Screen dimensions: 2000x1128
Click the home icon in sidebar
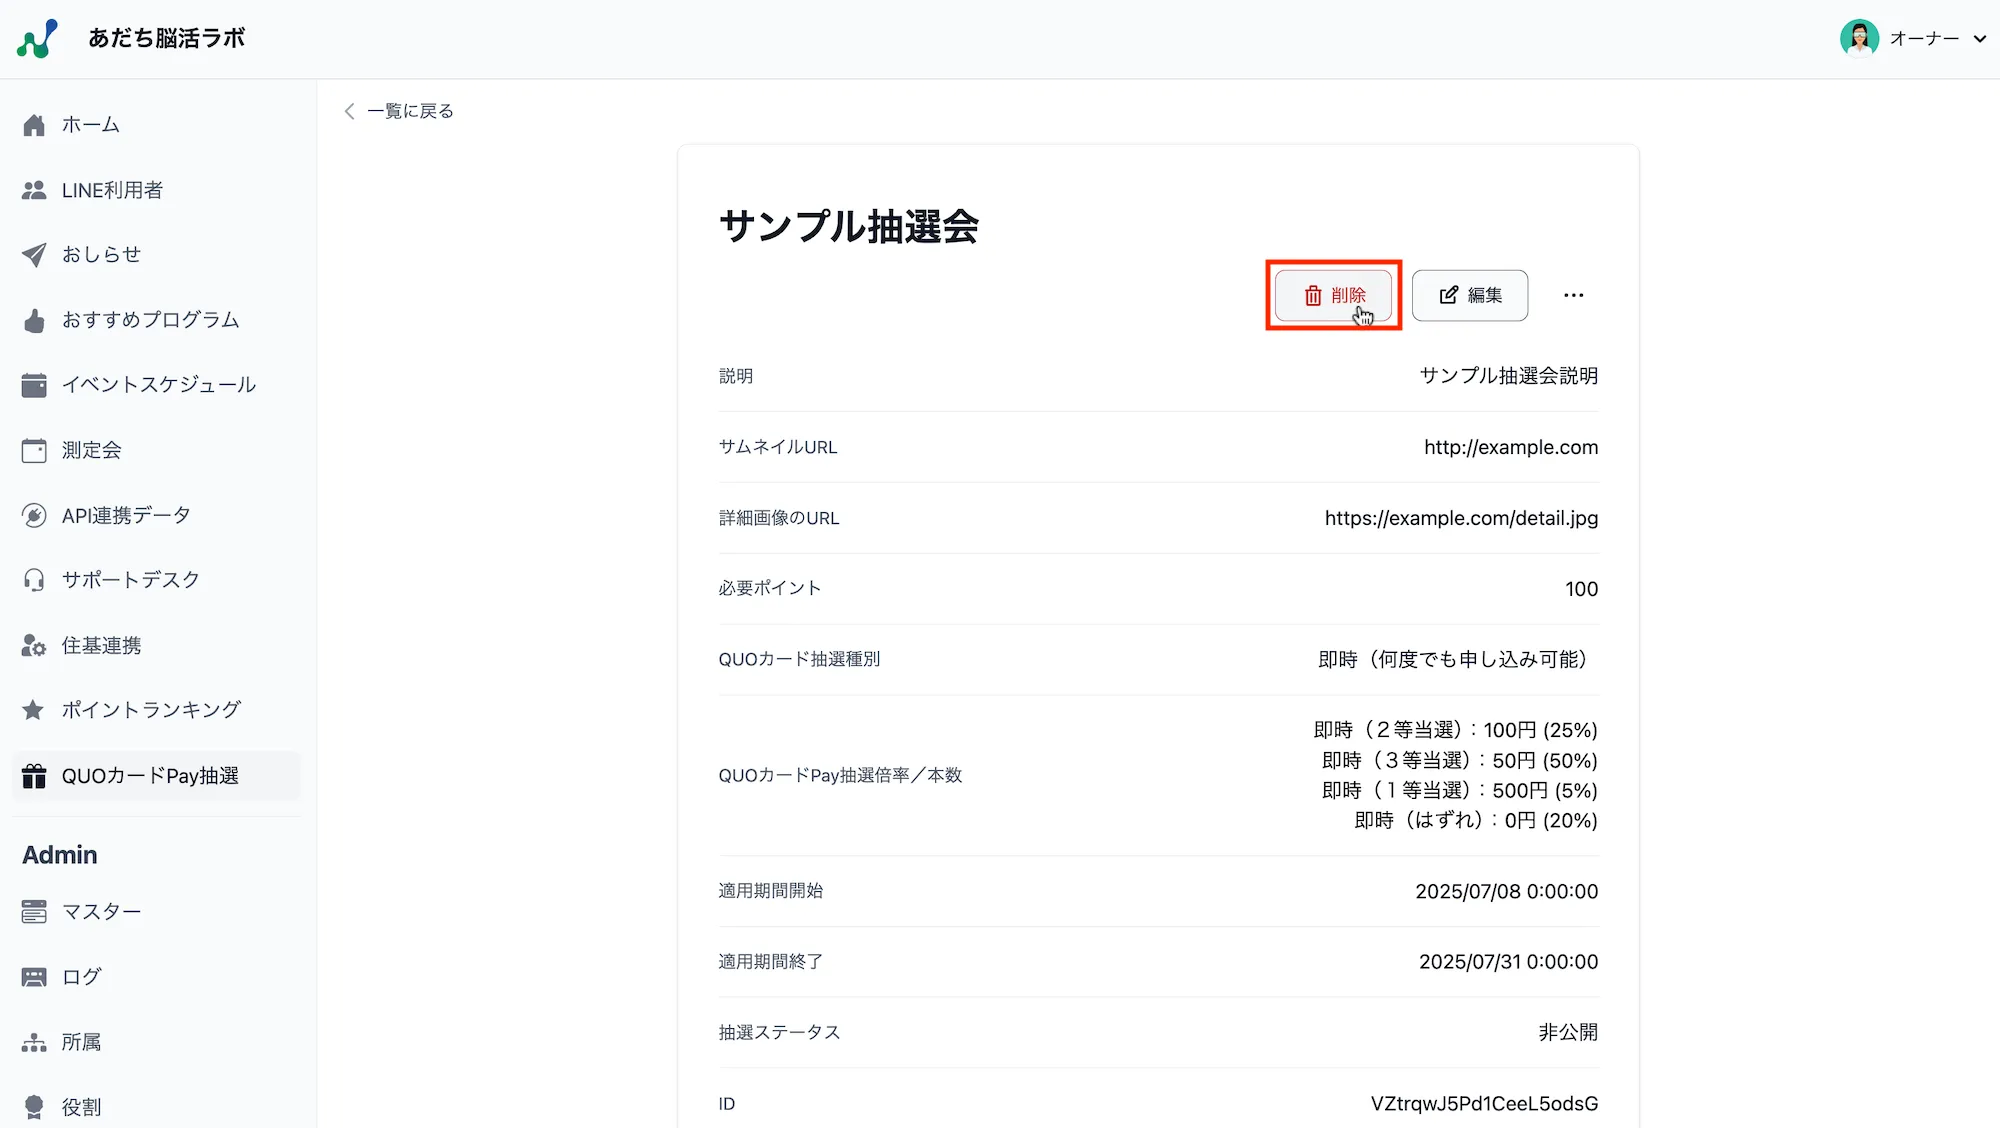pos(34,125)
